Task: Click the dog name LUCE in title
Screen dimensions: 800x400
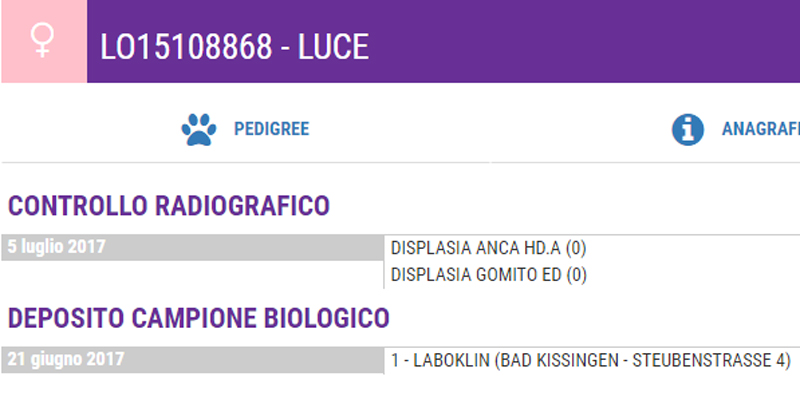Action: click(333, 47)
